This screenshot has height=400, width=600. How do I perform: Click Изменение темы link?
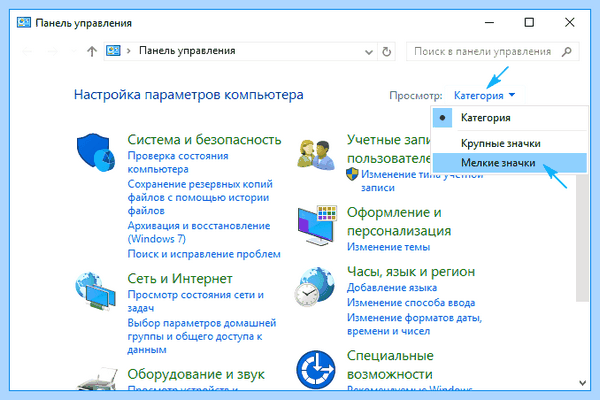coord(388,247)
